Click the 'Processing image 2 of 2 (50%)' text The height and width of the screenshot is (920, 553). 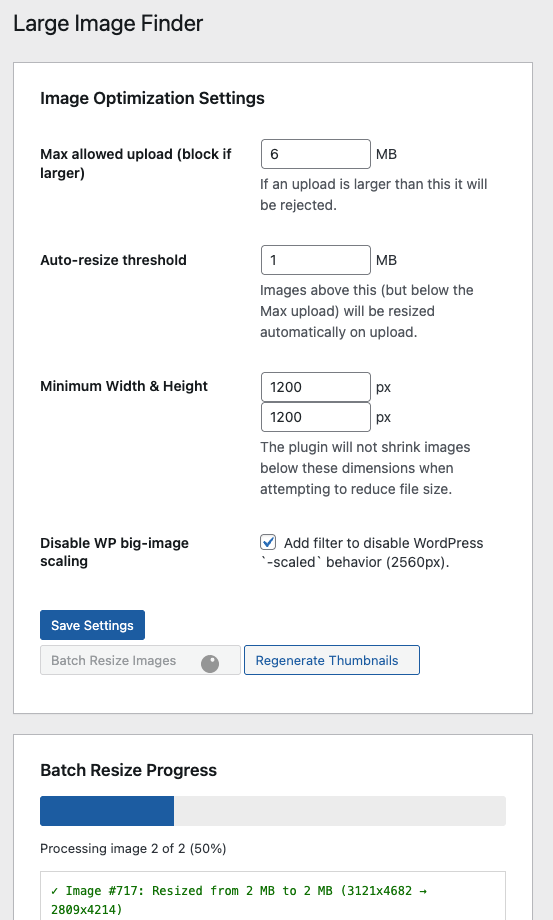click(133, 848)
